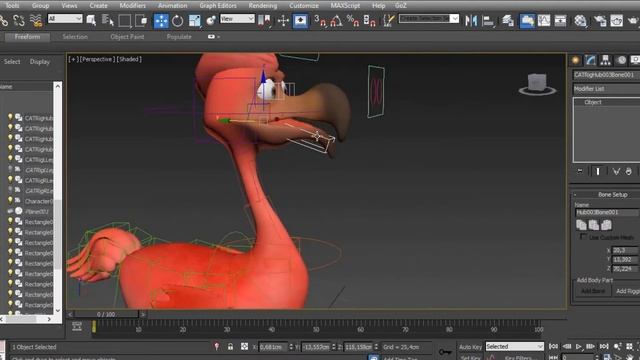The image size is (640, 360).
Task: Click the Mirror tool icon
Action: pos(471,20)
